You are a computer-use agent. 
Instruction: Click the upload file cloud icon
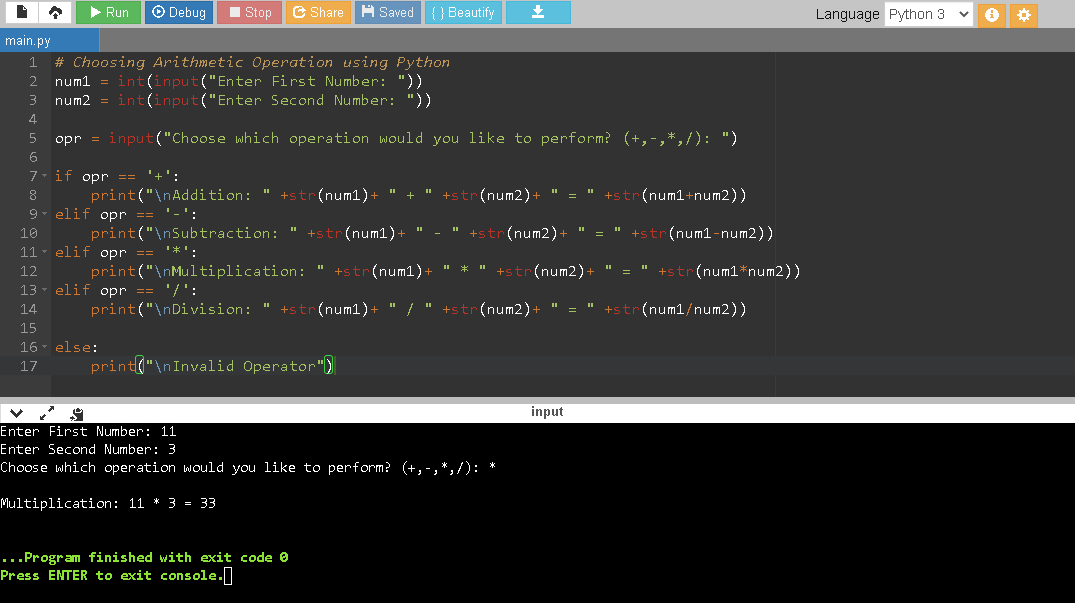pyautogui.click(x=56, y=12)
